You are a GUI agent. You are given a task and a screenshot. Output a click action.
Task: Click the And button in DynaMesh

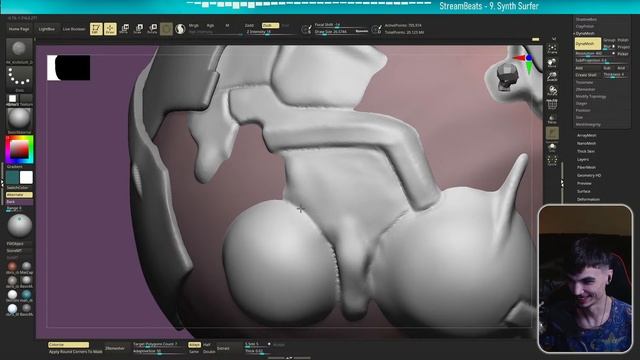click(621, 68)
